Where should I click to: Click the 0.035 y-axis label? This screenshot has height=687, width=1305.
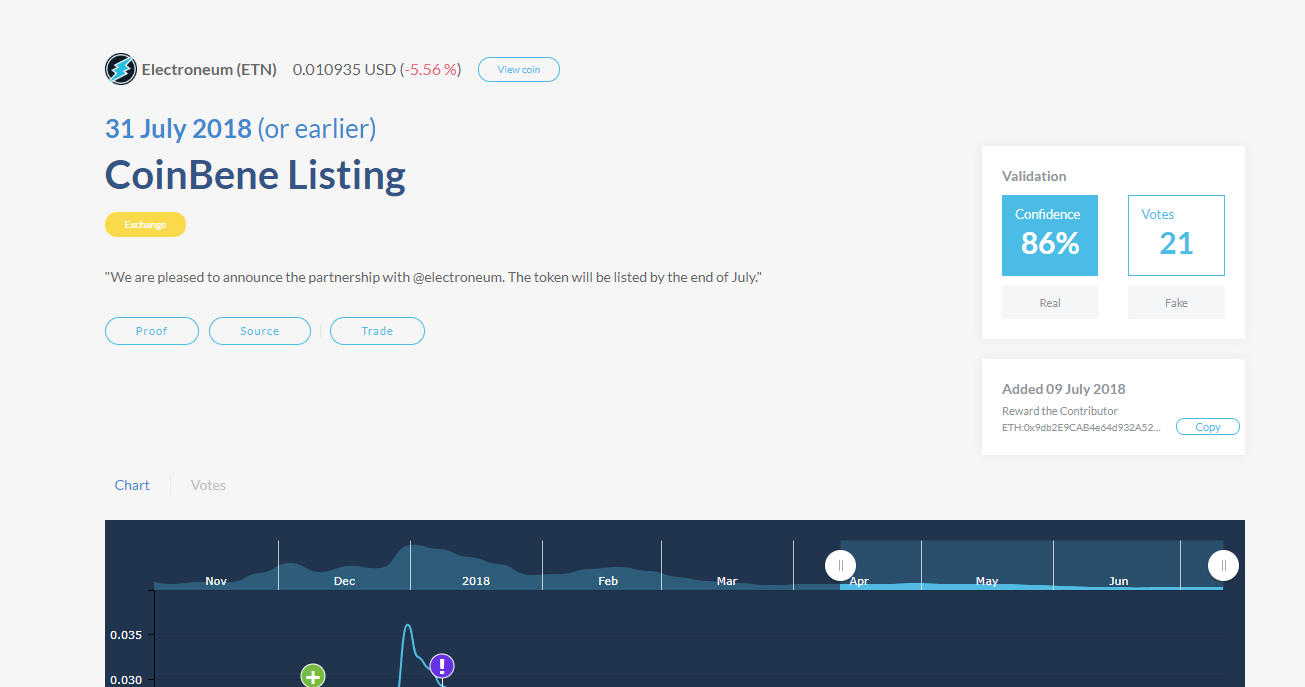(126, 635)
